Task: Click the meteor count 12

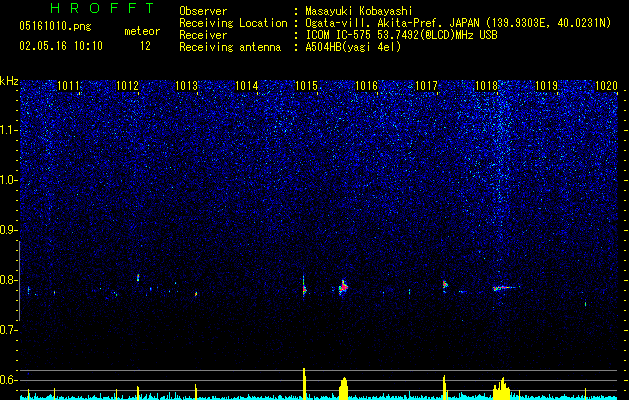Action: point(145,46)
